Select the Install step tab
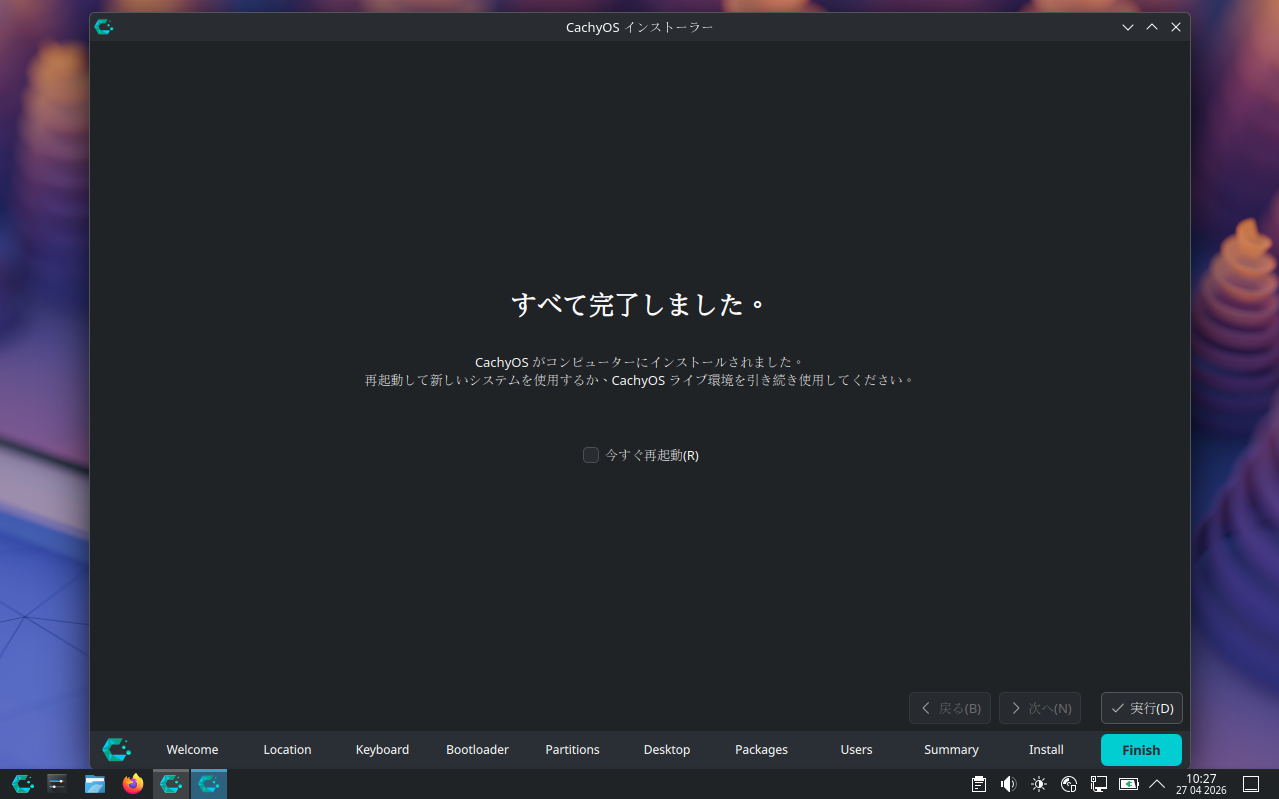1279x799 pixels. coord(1046,750)
